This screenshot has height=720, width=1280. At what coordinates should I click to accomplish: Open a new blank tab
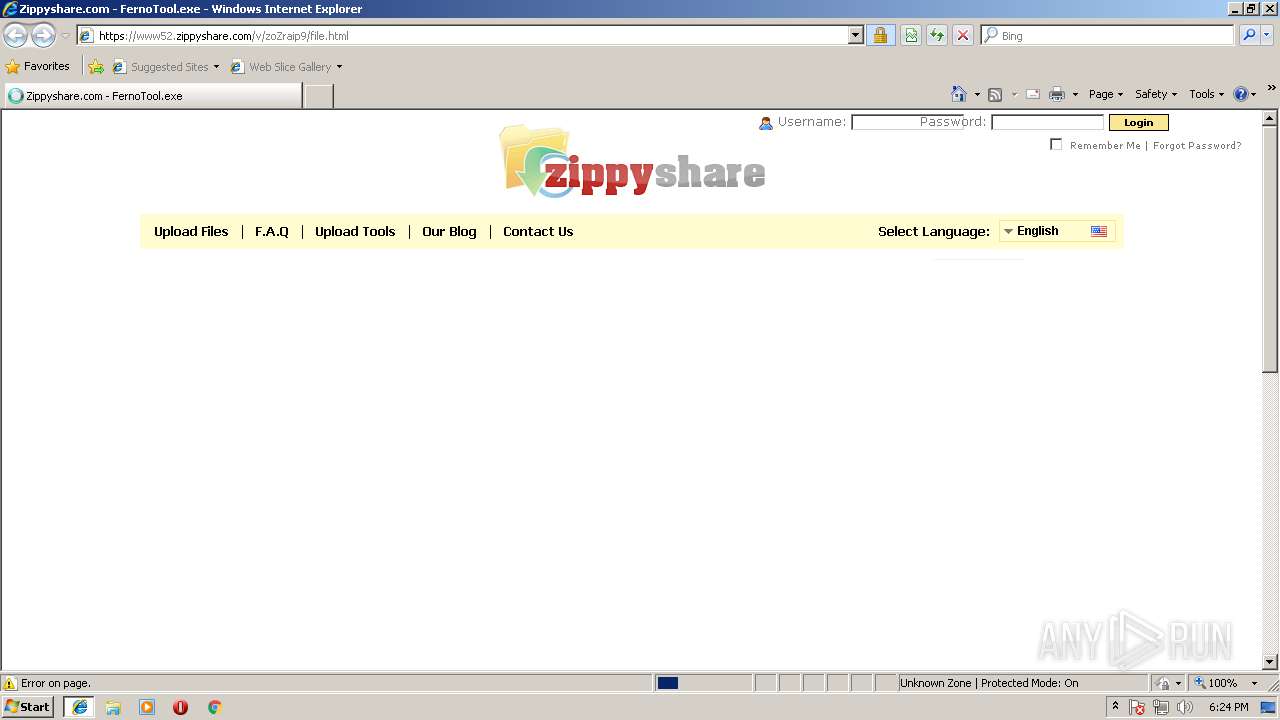click(x=318, y=96)
